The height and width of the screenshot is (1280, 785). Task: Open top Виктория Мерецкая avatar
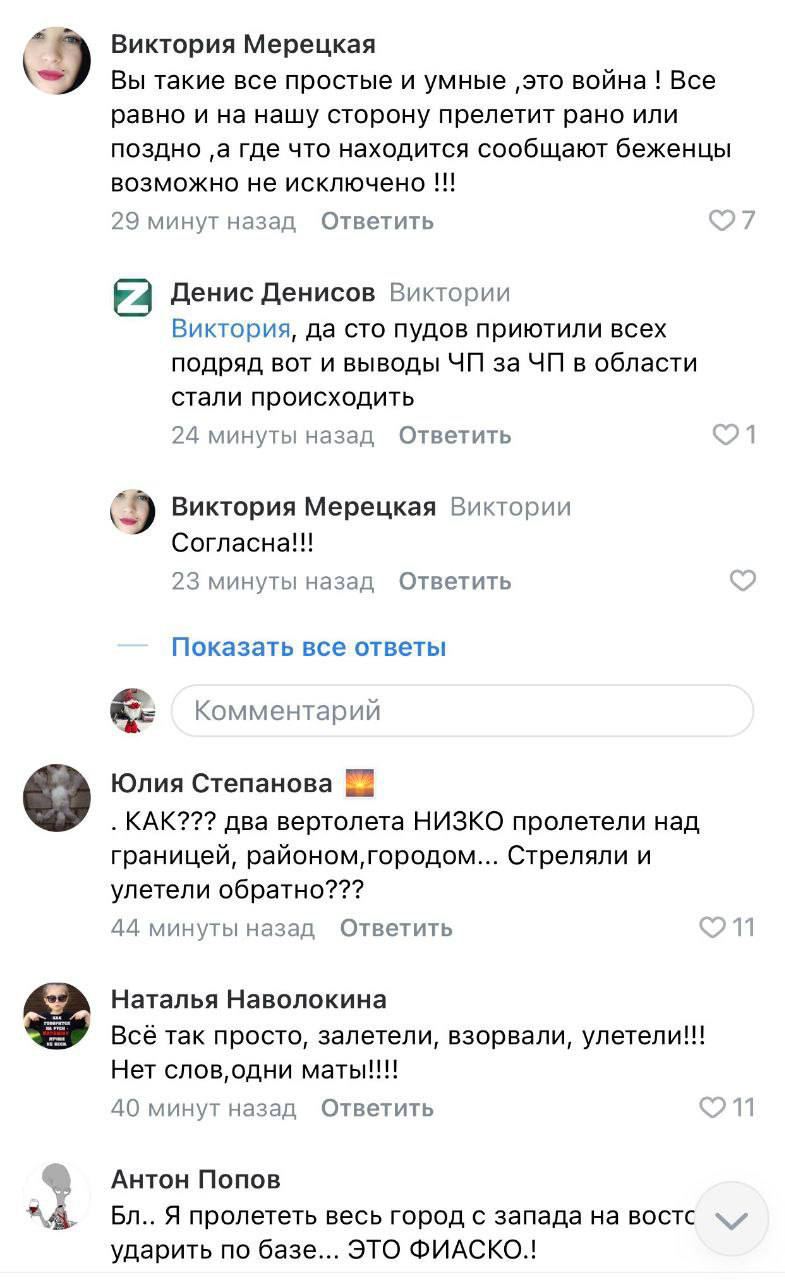(57, 60)
